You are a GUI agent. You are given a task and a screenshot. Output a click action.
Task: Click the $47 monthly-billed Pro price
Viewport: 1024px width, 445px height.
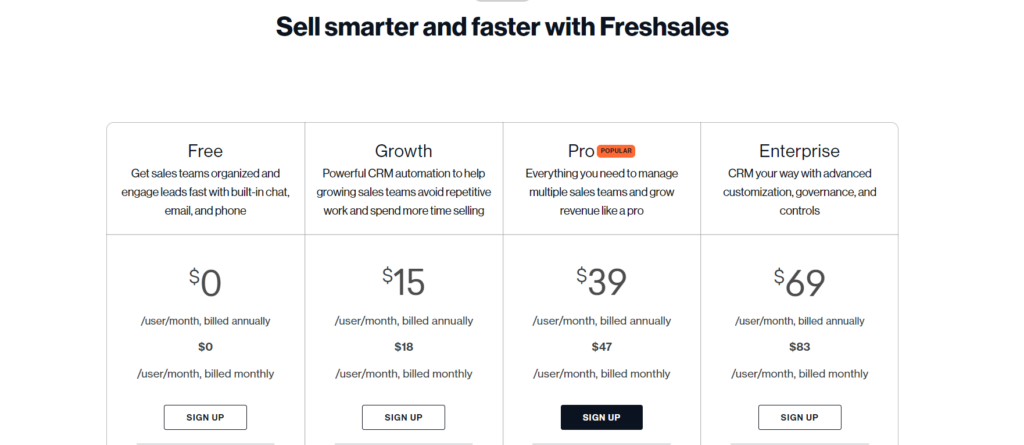601,347
